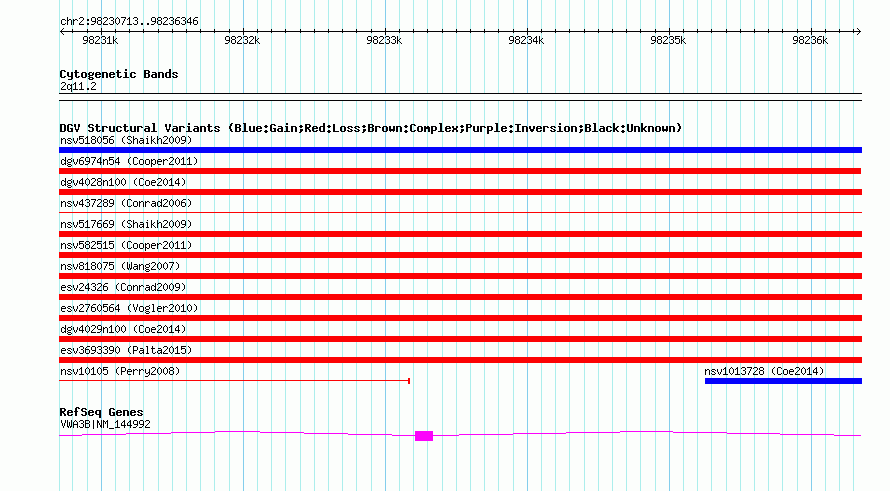Open variant nsv437289 (Conrad2006) label
This screenshot has width=890, height=491.
coord(126,203)
